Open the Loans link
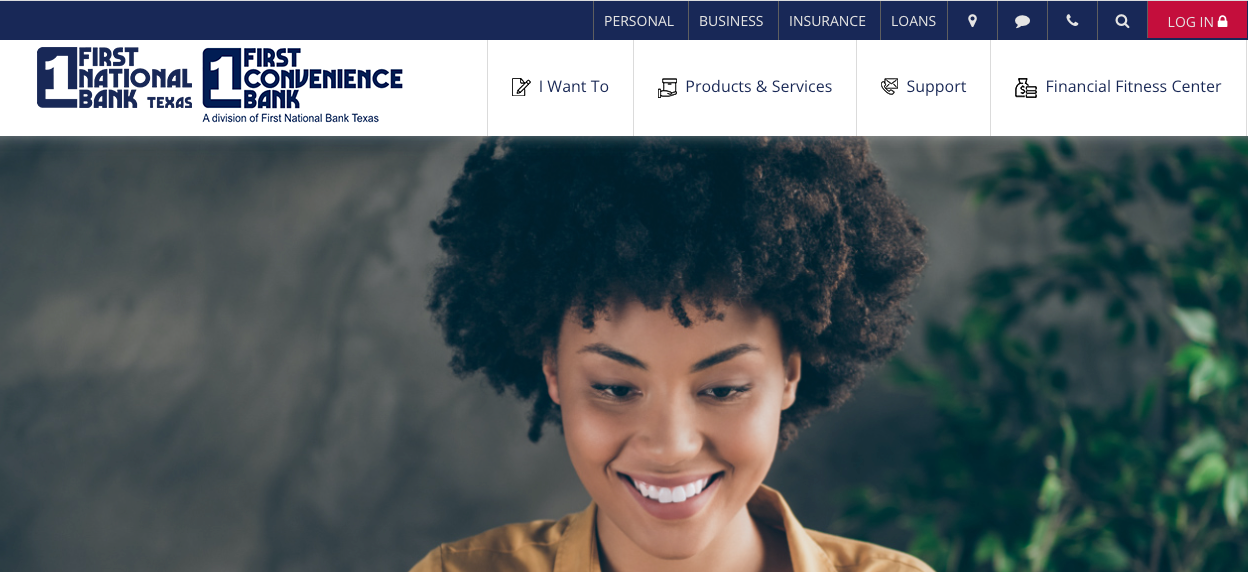The width and height of the screenshot is (1248, 572). point(913,21)
